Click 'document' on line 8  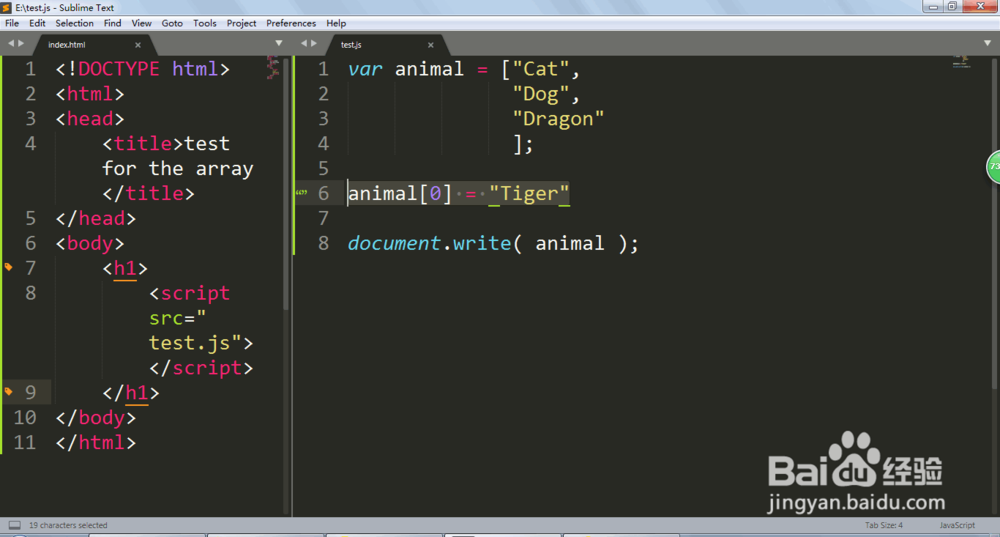(x=394, y=243)
